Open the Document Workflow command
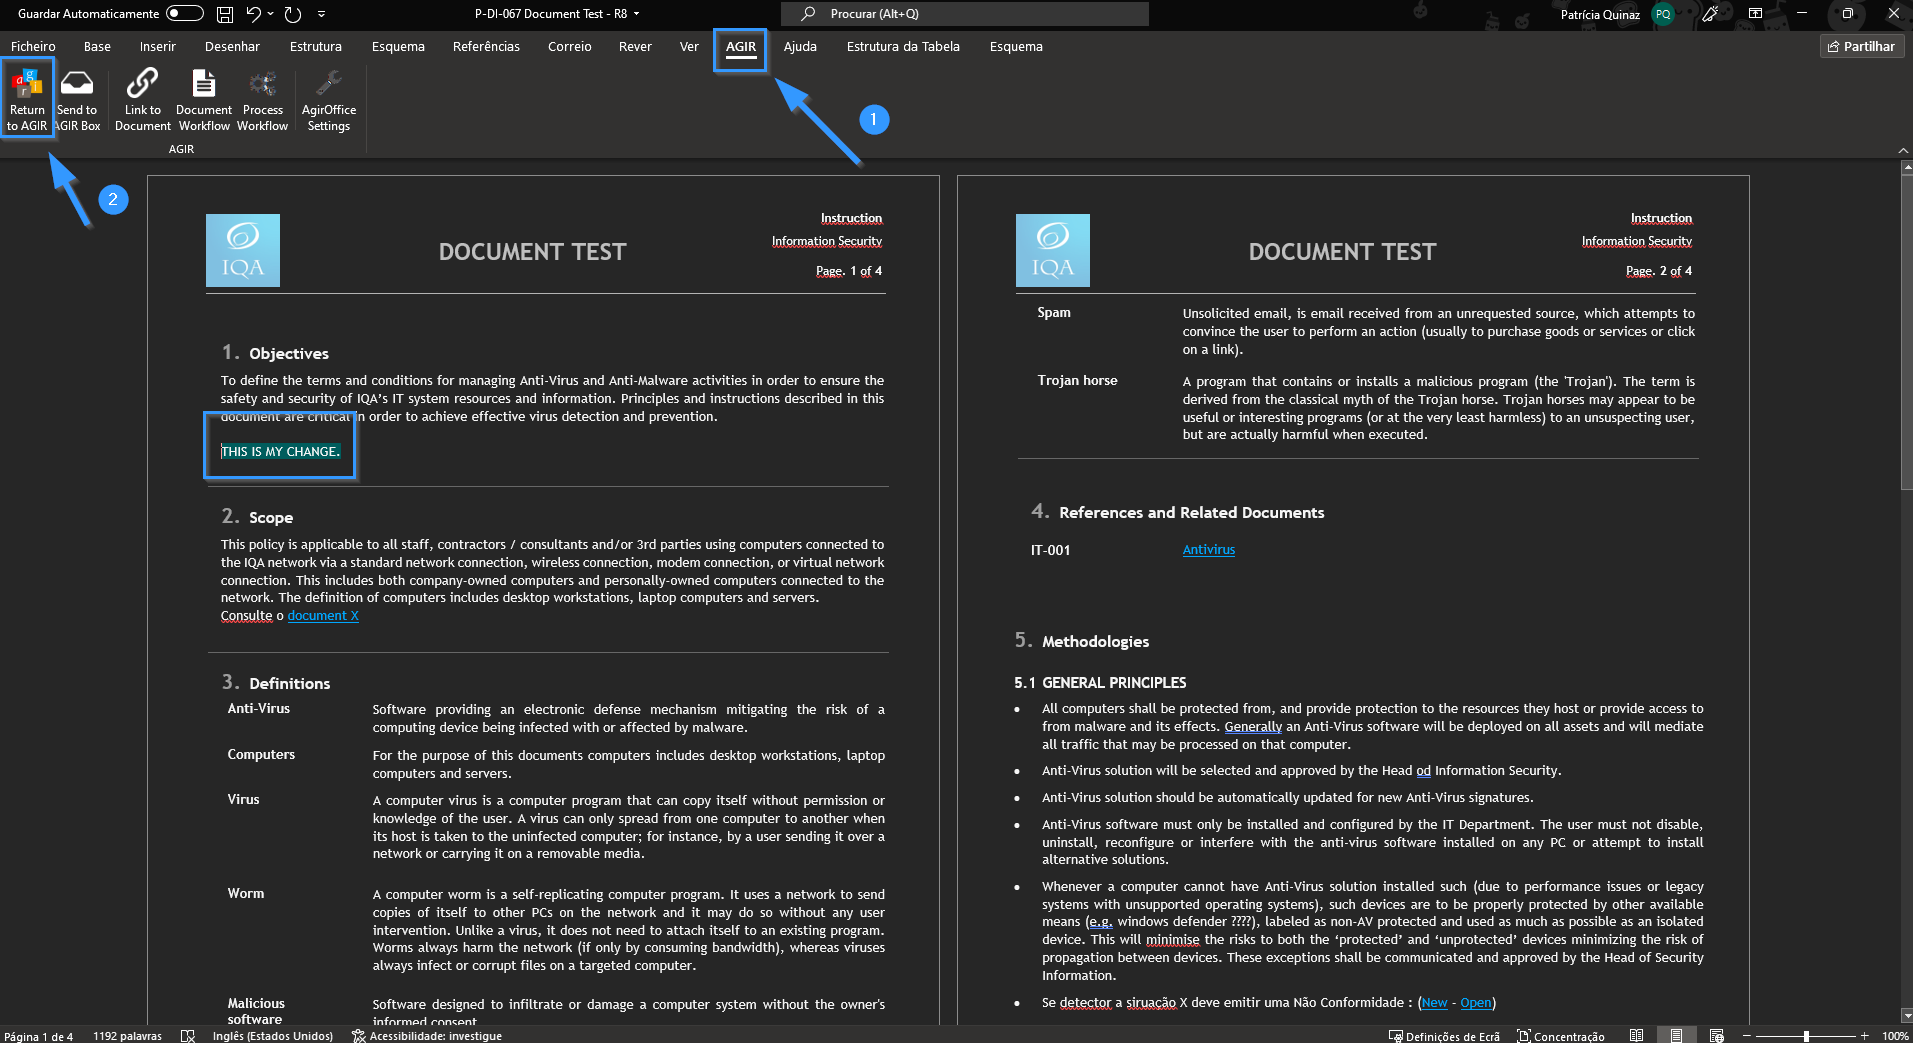Screen dimensions: 1913x1043 [204, 99]
